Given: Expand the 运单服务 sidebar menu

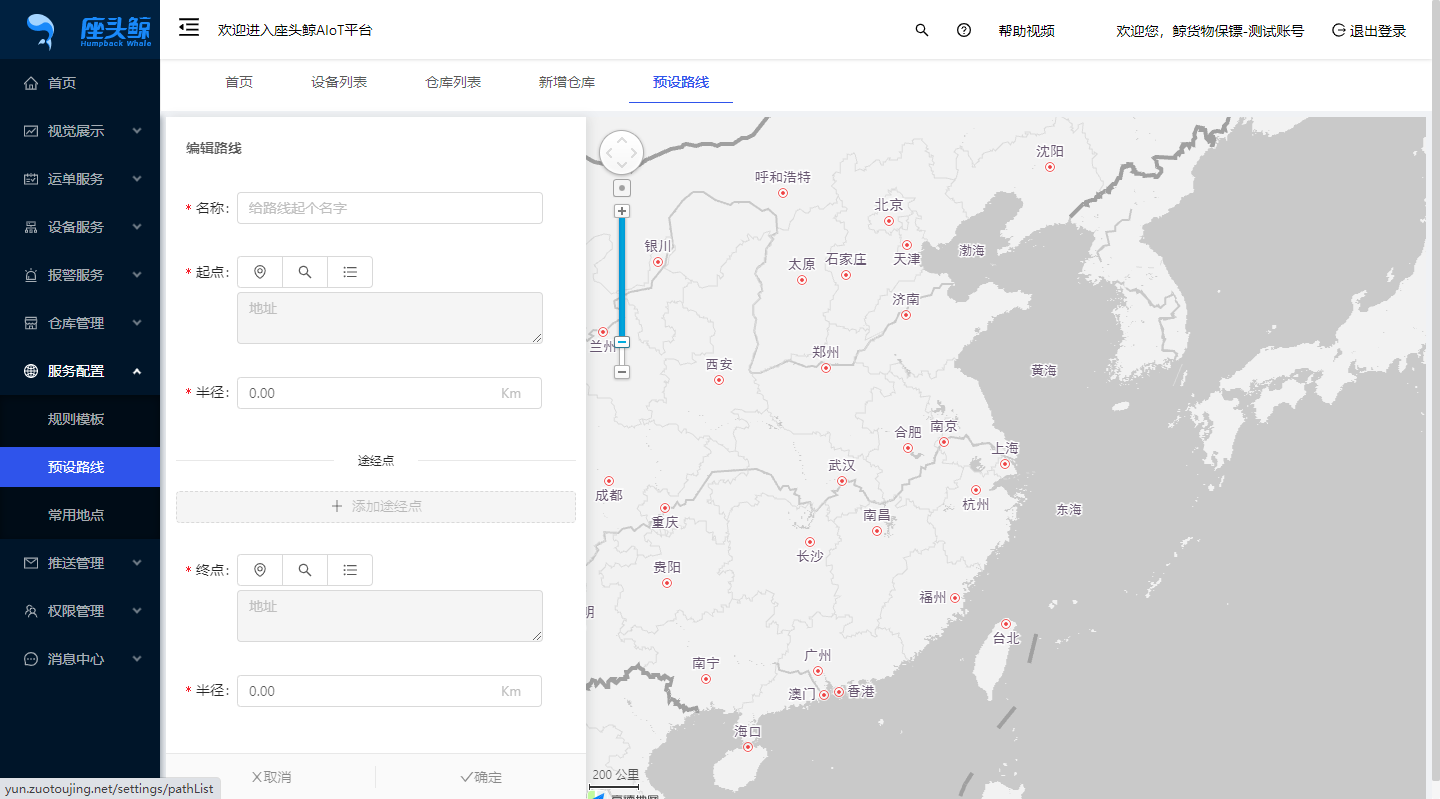Looking at the screenshot, I should [x=80, y=179].
